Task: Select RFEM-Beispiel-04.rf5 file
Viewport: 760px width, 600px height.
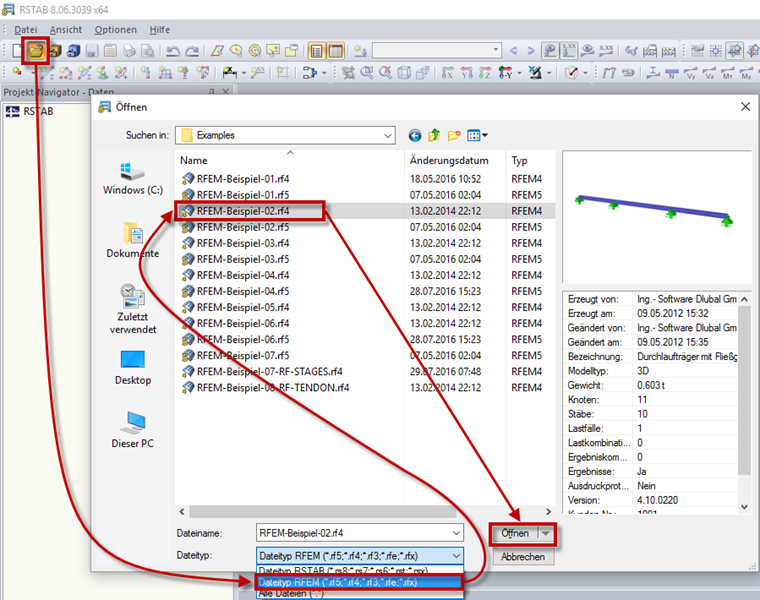Action: point(243,291)
